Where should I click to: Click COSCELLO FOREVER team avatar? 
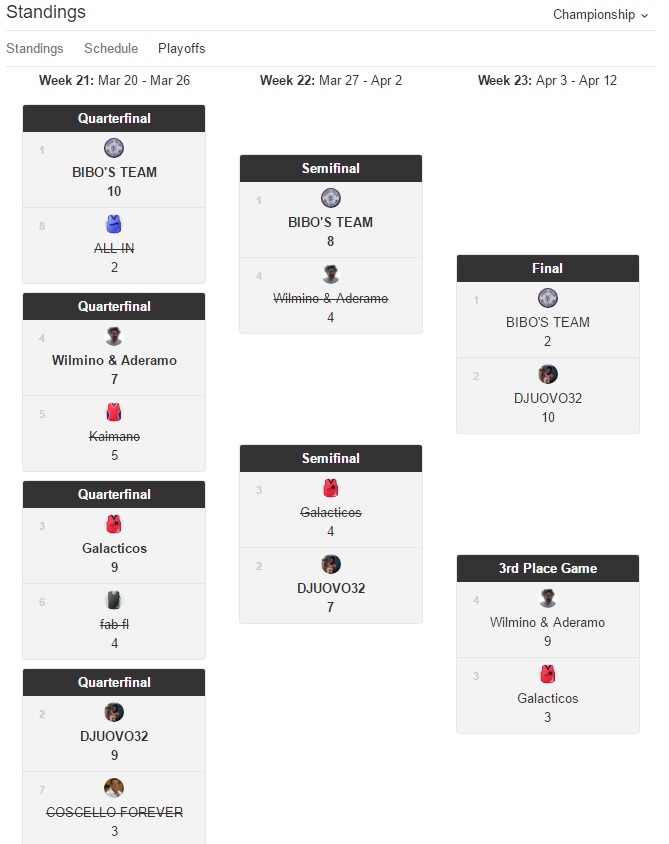coord(114,788)
